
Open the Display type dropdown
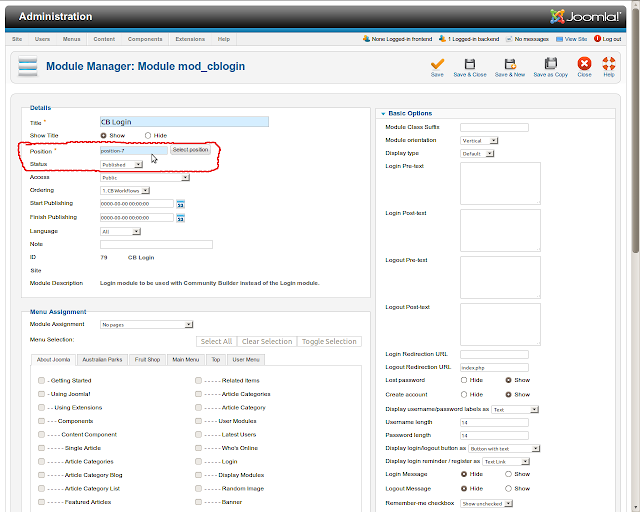coord(477,154)
